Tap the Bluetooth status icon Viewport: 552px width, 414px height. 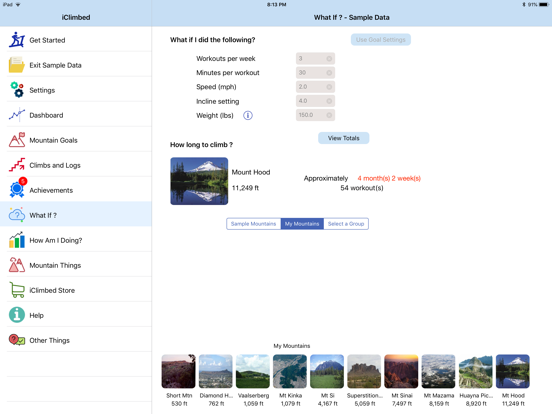523,5
